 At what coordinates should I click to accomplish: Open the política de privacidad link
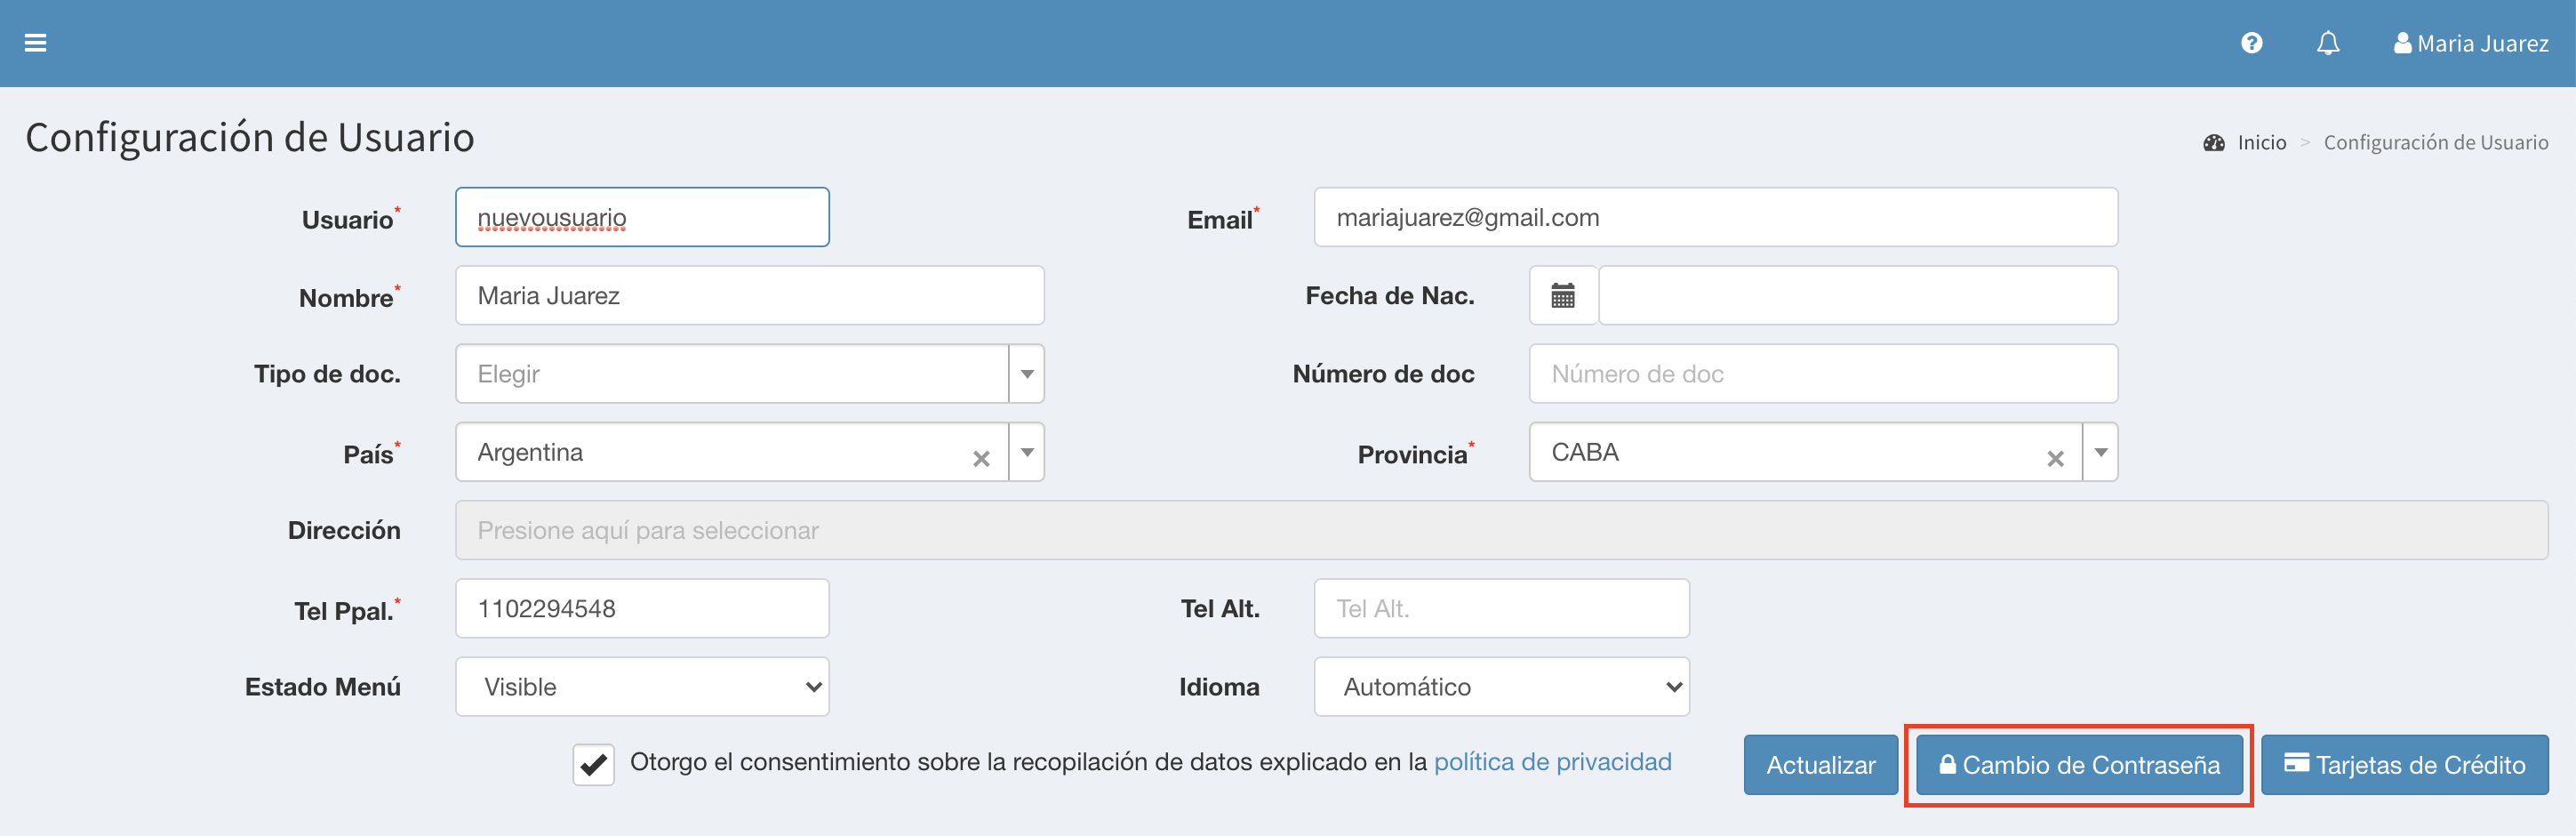[x=1552, y=762]
